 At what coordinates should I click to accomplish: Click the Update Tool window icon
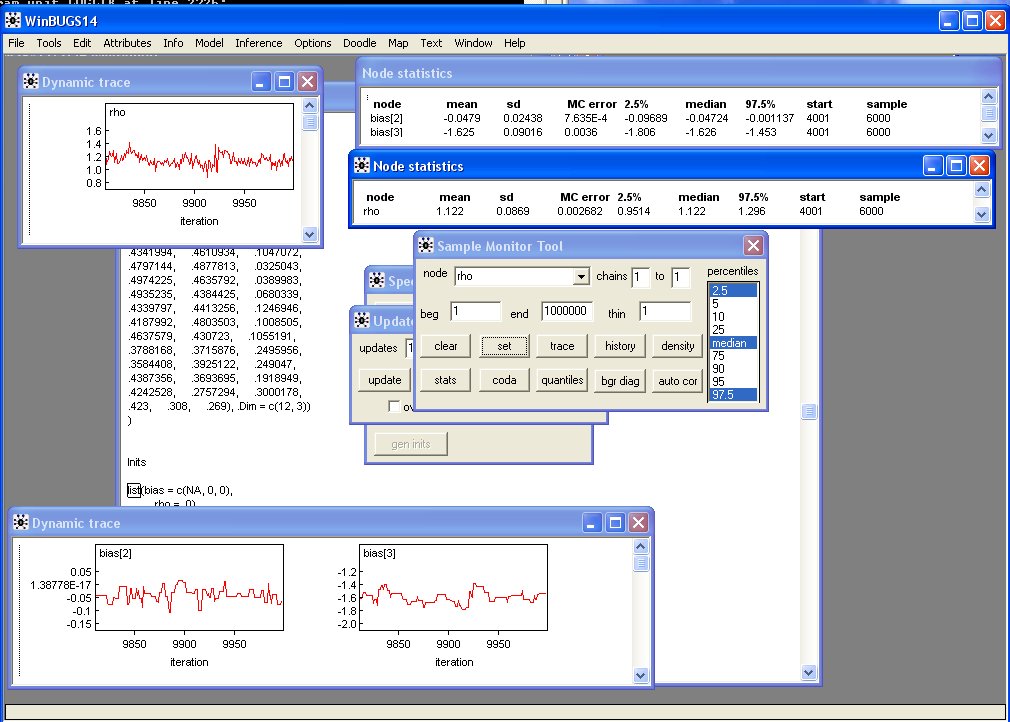[x=362, y=321]
